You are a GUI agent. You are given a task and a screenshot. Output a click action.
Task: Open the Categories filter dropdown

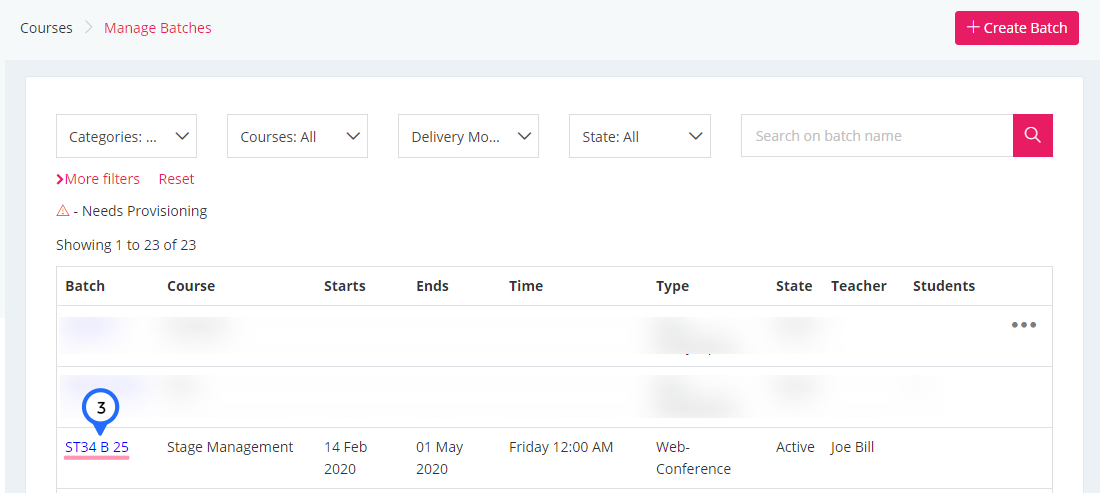[126, 136]
